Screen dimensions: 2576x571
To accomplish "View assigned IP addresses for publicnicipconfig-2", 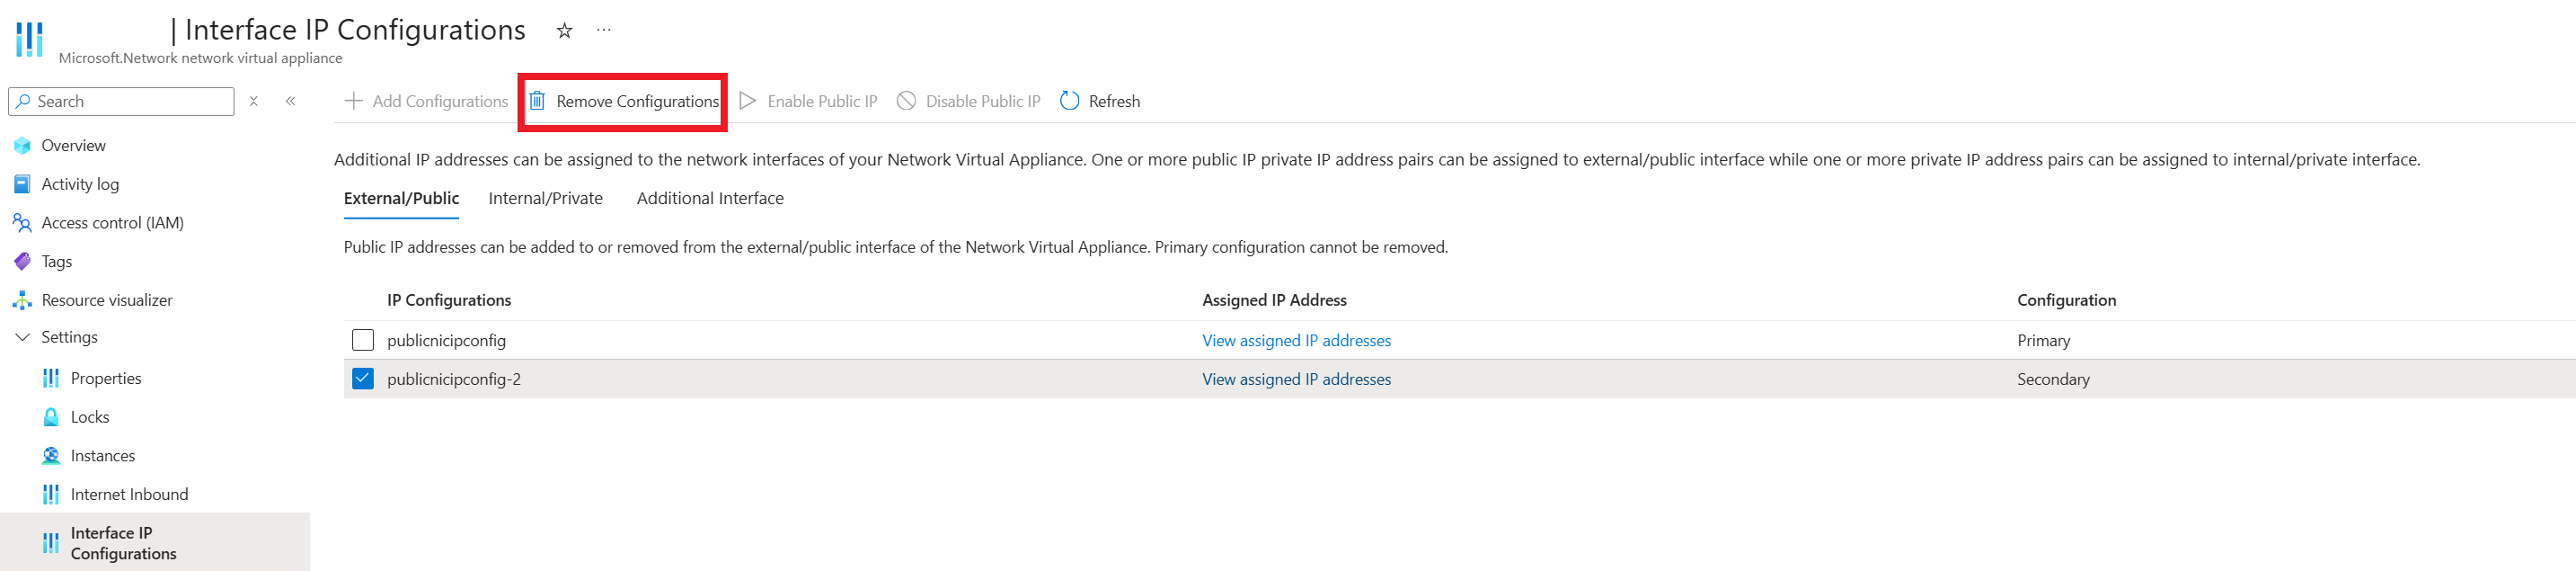I will (x=1296, y=379).
